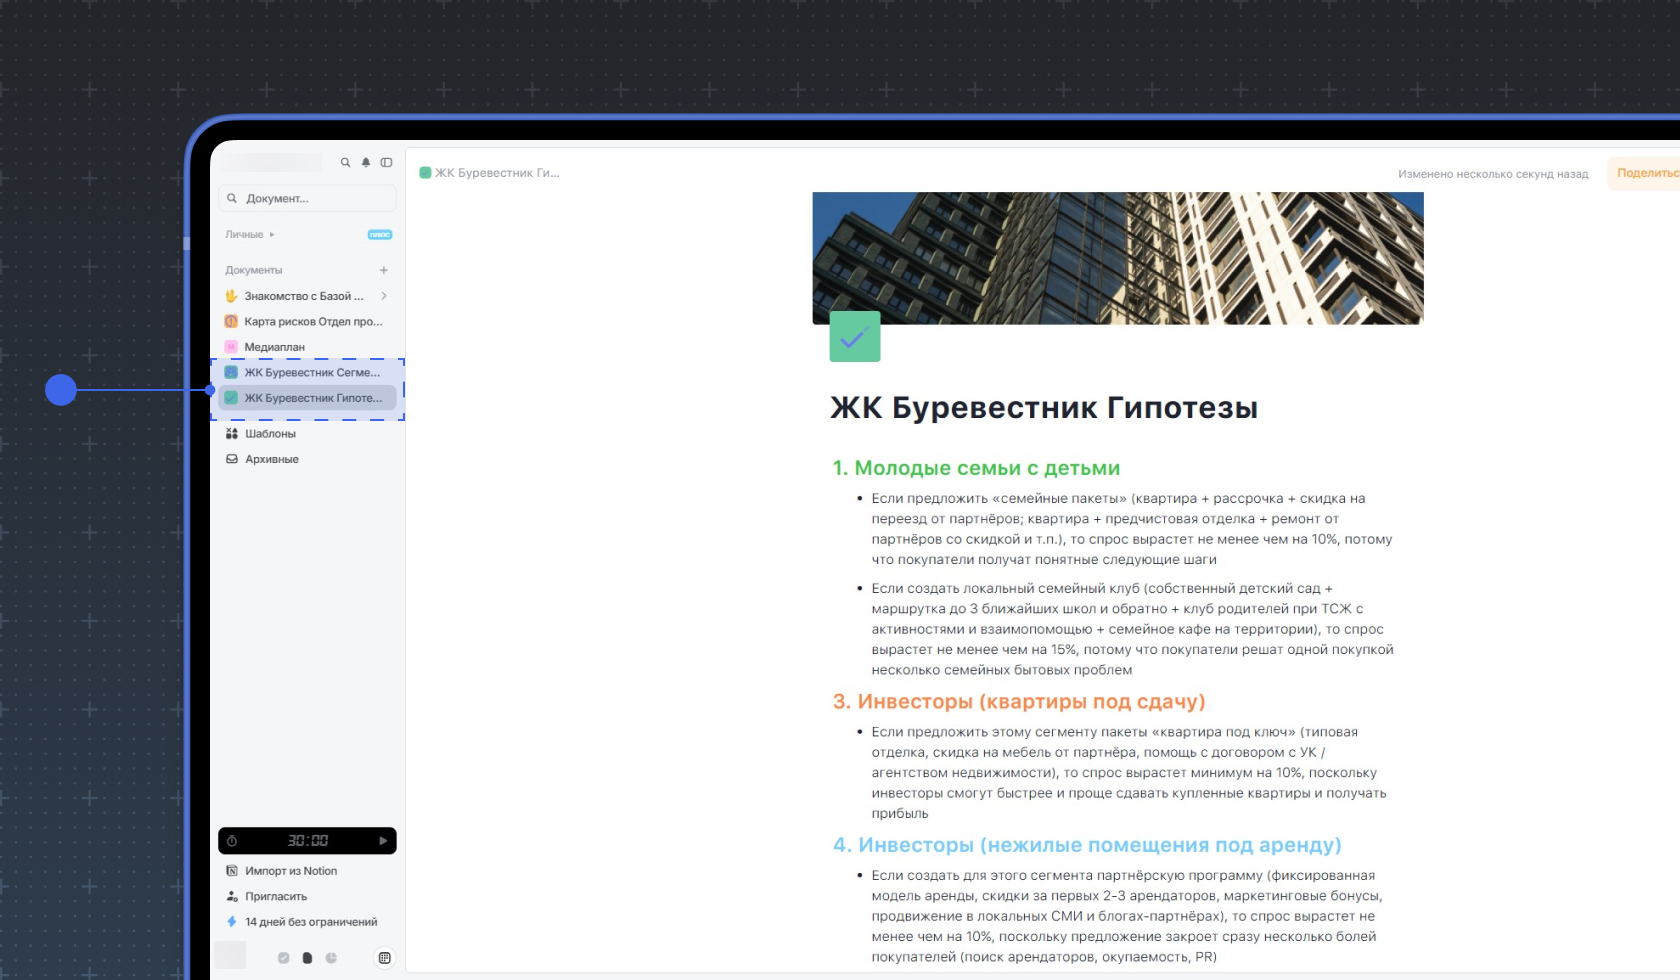Click the hand emoji icon beside "Знакомство с Базой"
Image resolution: width=1680 pixels, height=980 pixels.
coord(231,296)
